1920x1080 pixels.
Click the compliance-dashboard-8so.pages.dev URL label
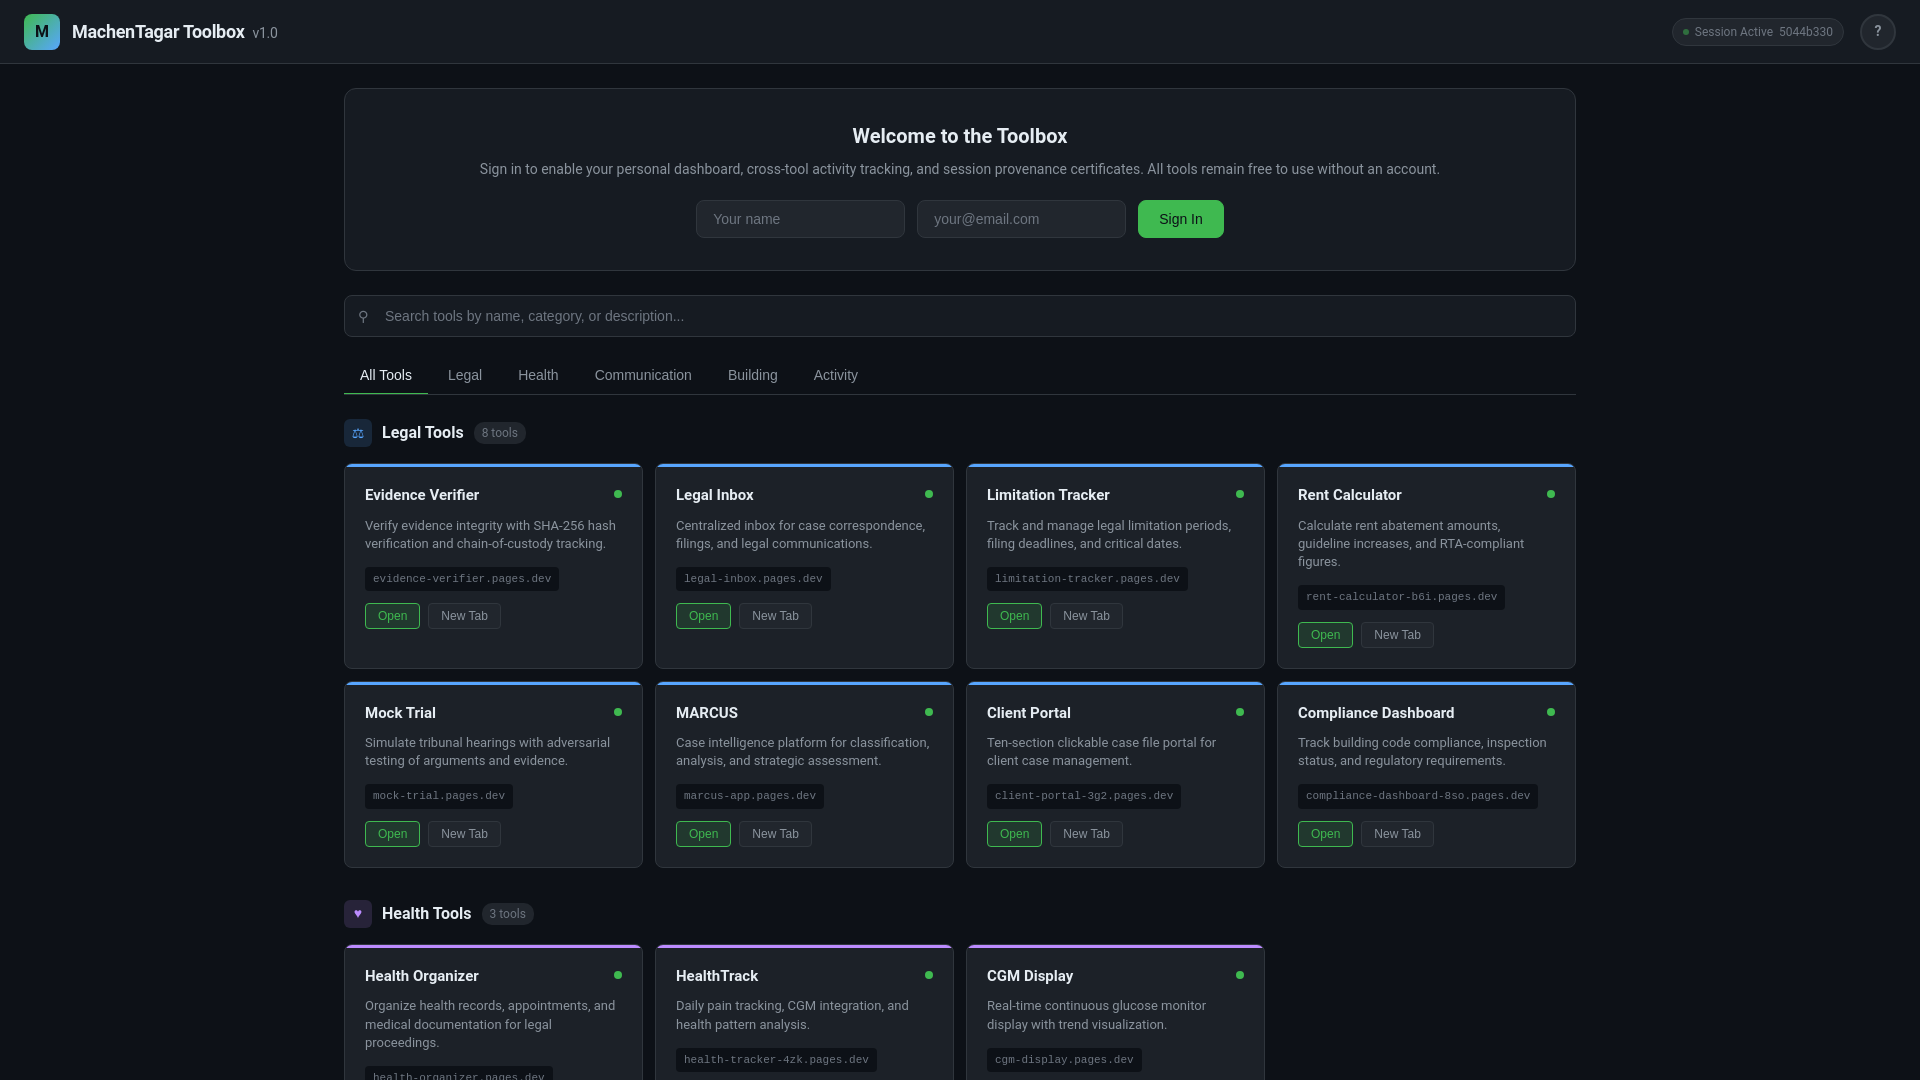(x=1418, y=797)
